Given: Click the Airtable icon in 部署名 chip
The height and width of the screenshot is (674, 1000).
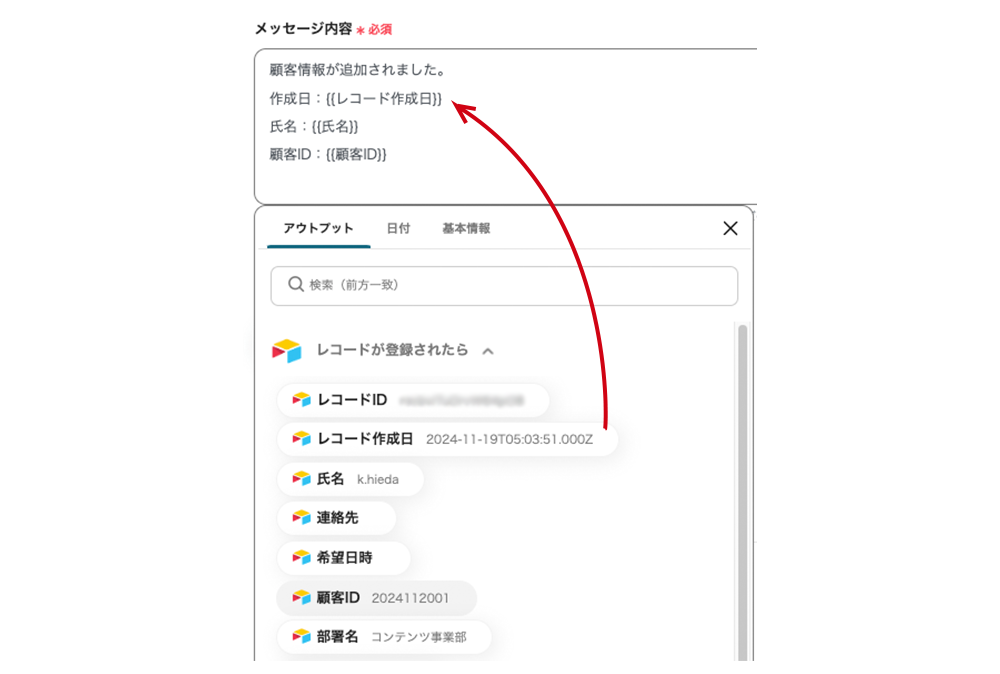Looking at the screenshot, I should (301, 636).
